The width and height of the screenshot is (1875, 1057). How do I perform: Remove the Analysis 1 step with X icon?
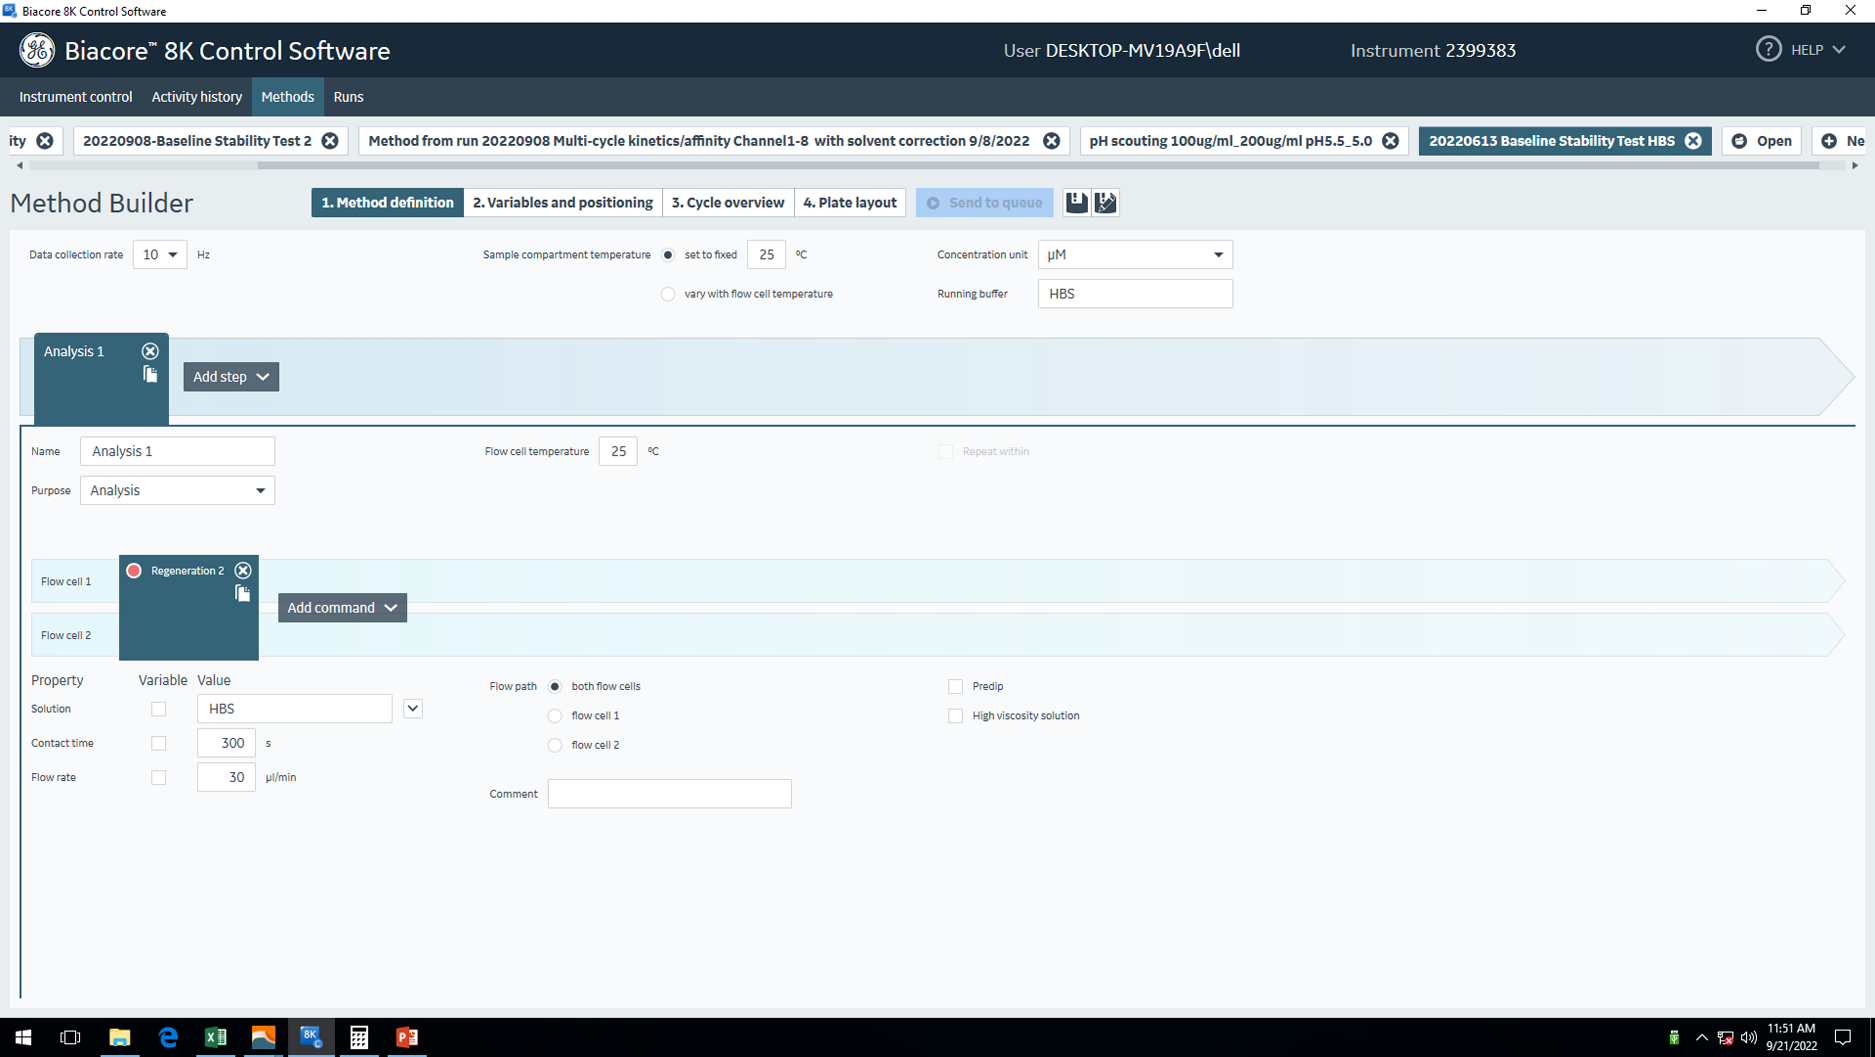150,351
